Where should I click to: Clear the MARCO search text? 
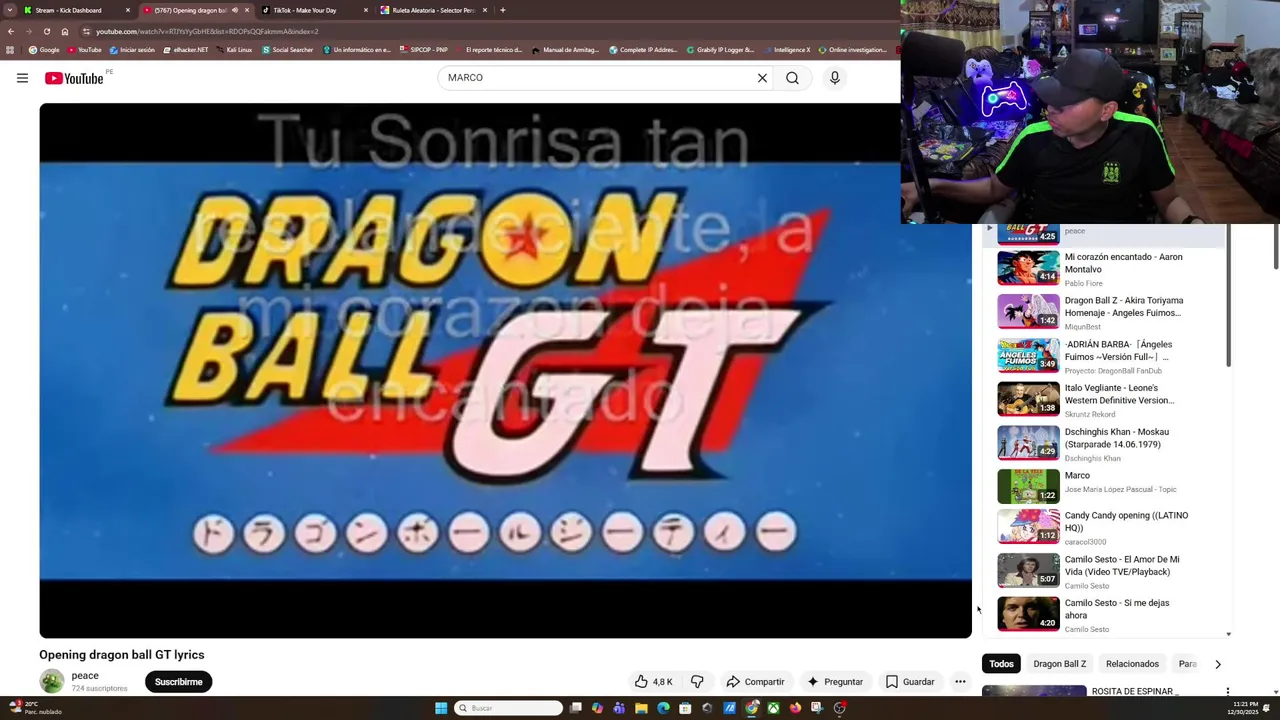[x=762, y=78]
